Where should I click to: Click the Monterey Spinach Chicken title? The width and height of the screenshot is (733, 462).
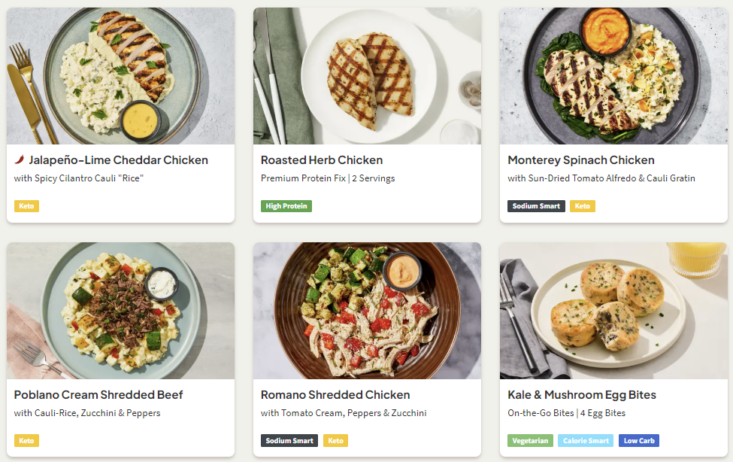[x=581, y=160]
